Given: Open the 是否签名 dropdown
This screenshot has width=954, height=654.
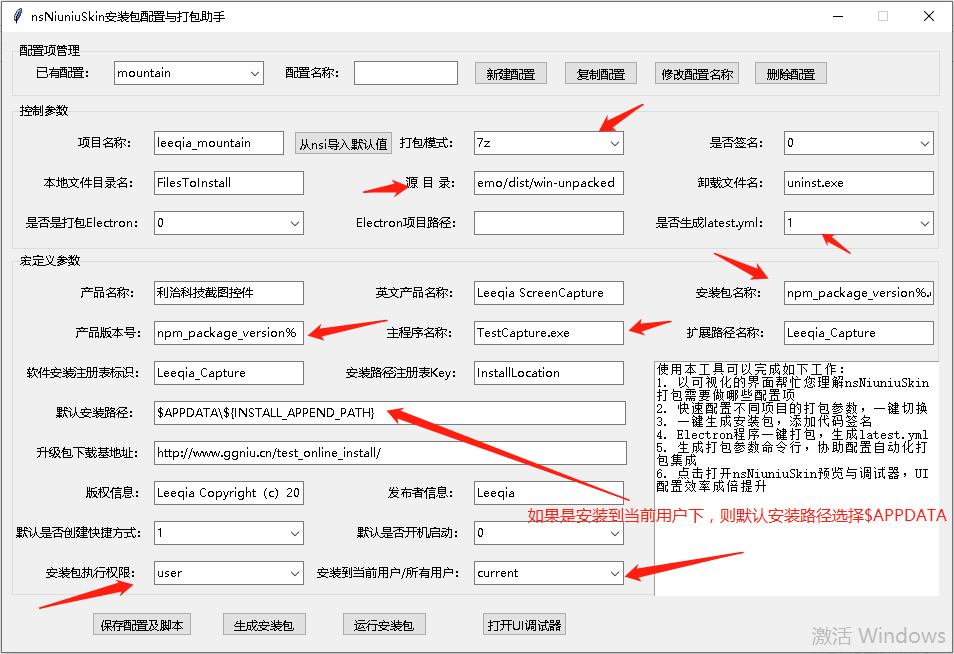Looking at the screenshot, I should [x=858, y=143].
